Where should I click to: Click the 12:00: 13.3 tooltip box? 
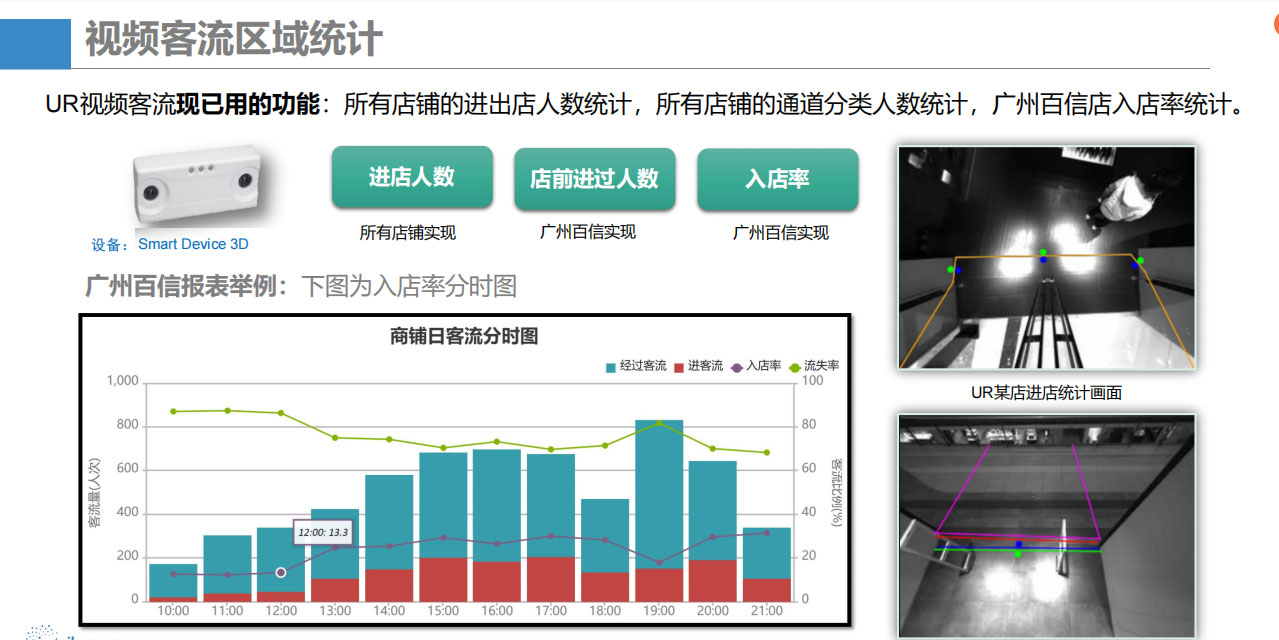pos(328,532)
